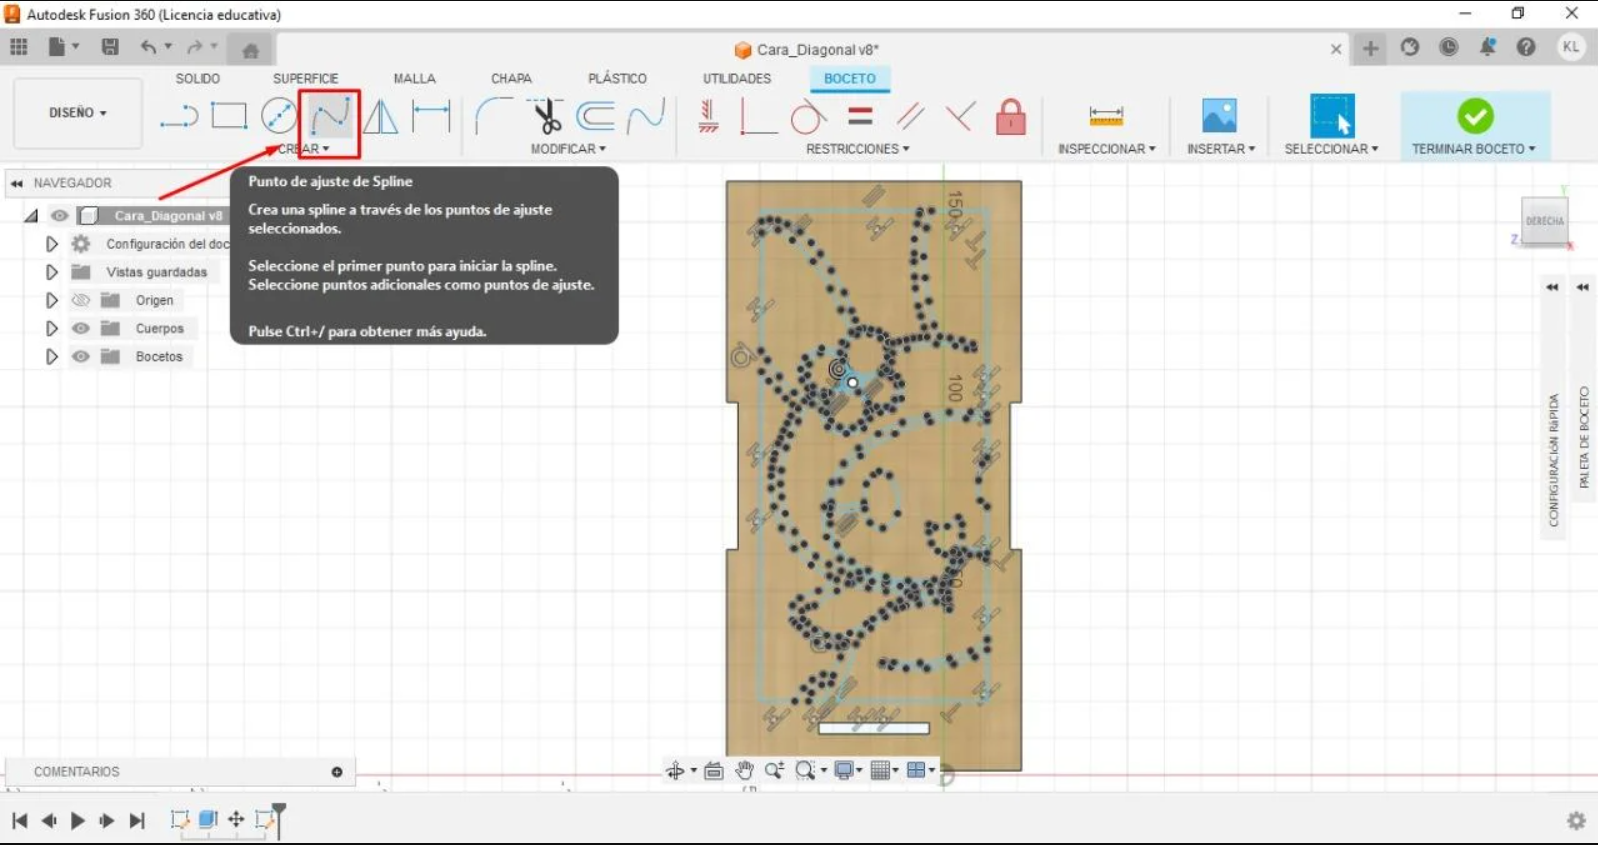Switch to the SUPERFICIE tab
1598x845 pixels.
pyautogui.click(x=306, y=78)
